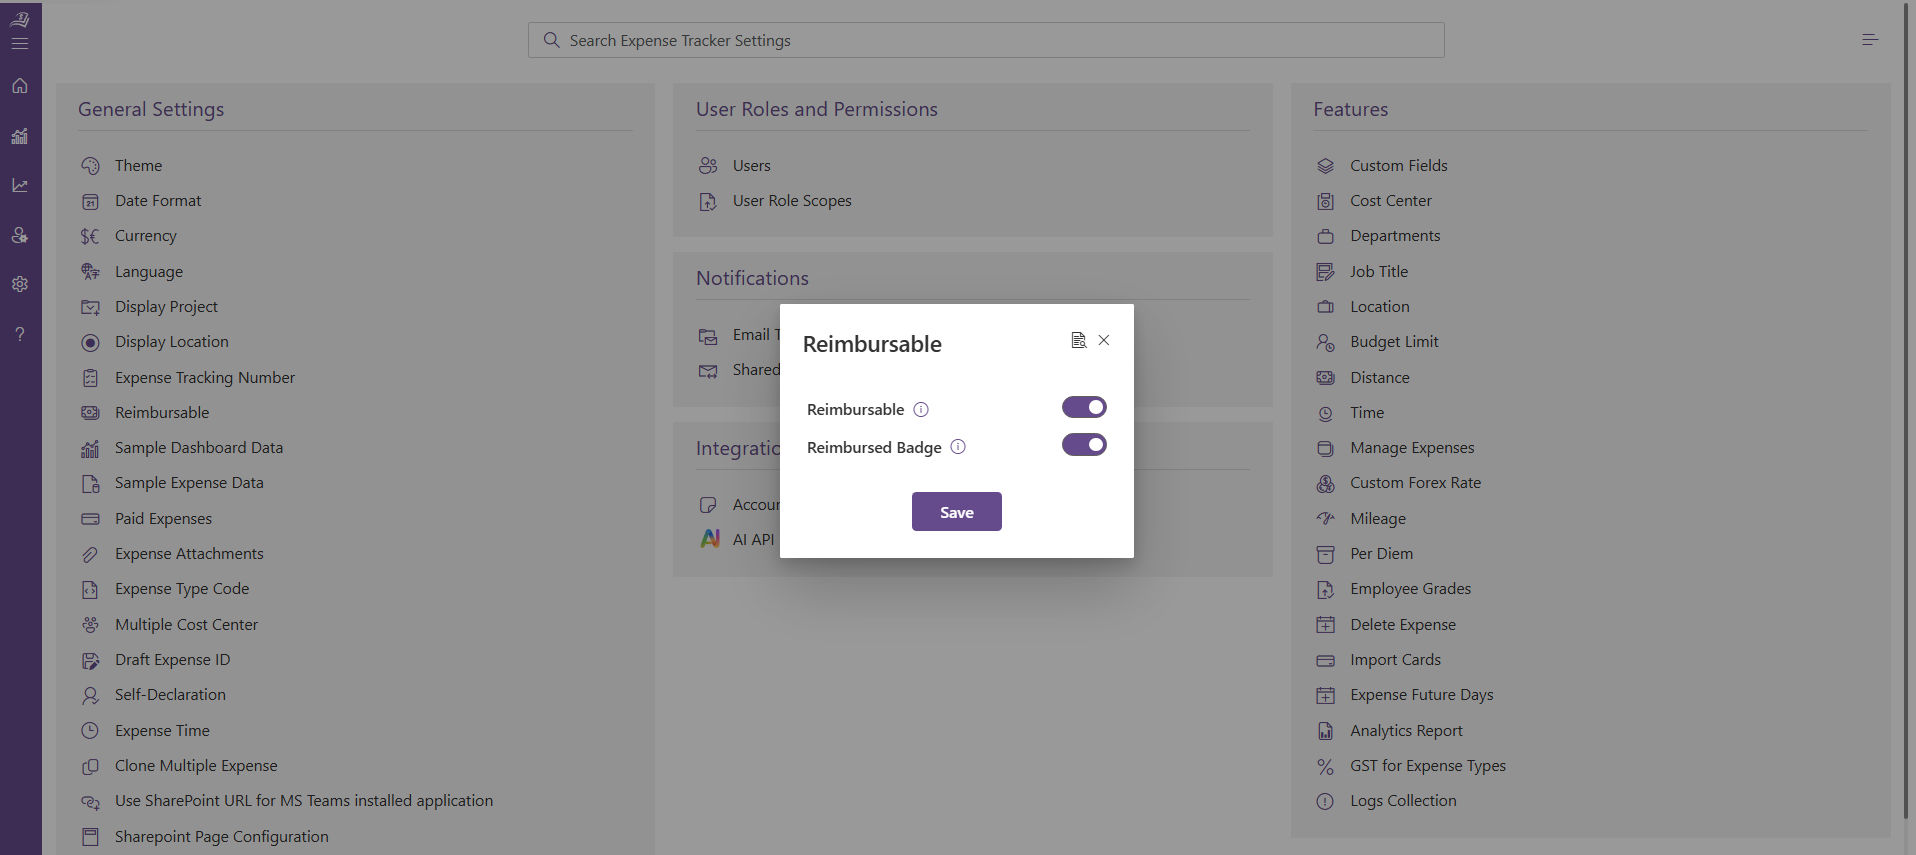The height and width of the screenshot is (855, 1916).
Task: Open the home icon in left sidebar
Action: tap(20, 86)
